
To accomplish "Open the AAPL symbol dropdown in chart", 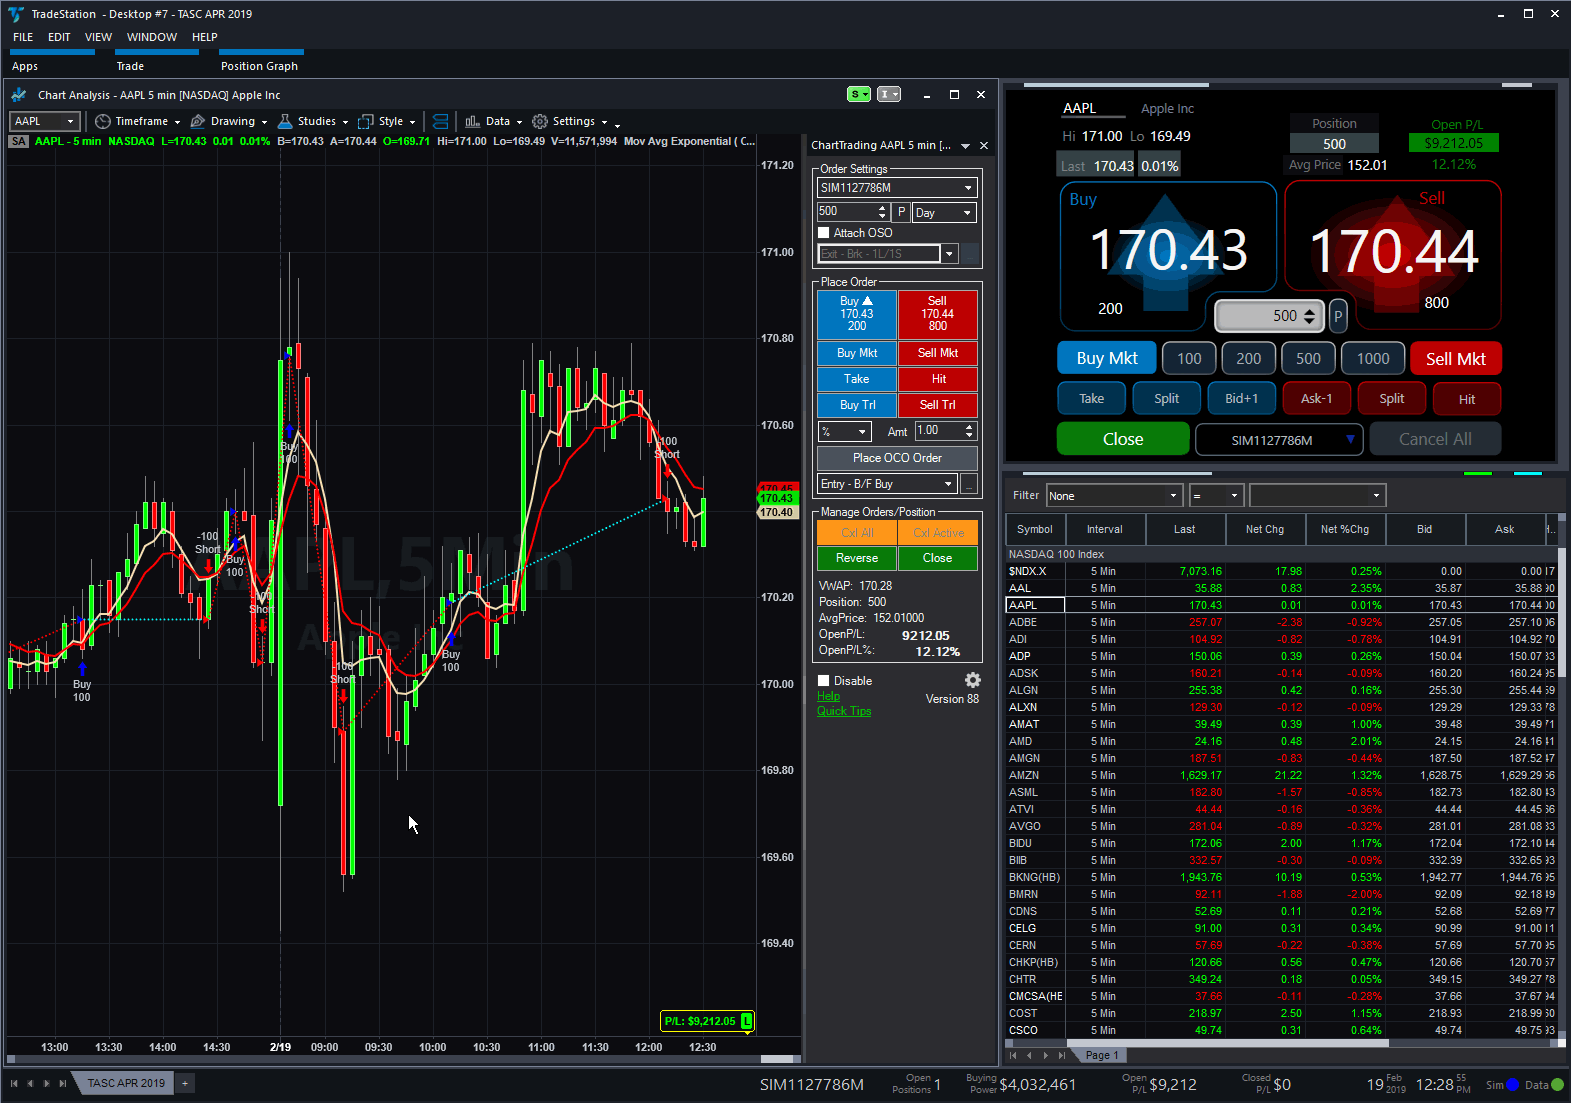I will 70,121.
